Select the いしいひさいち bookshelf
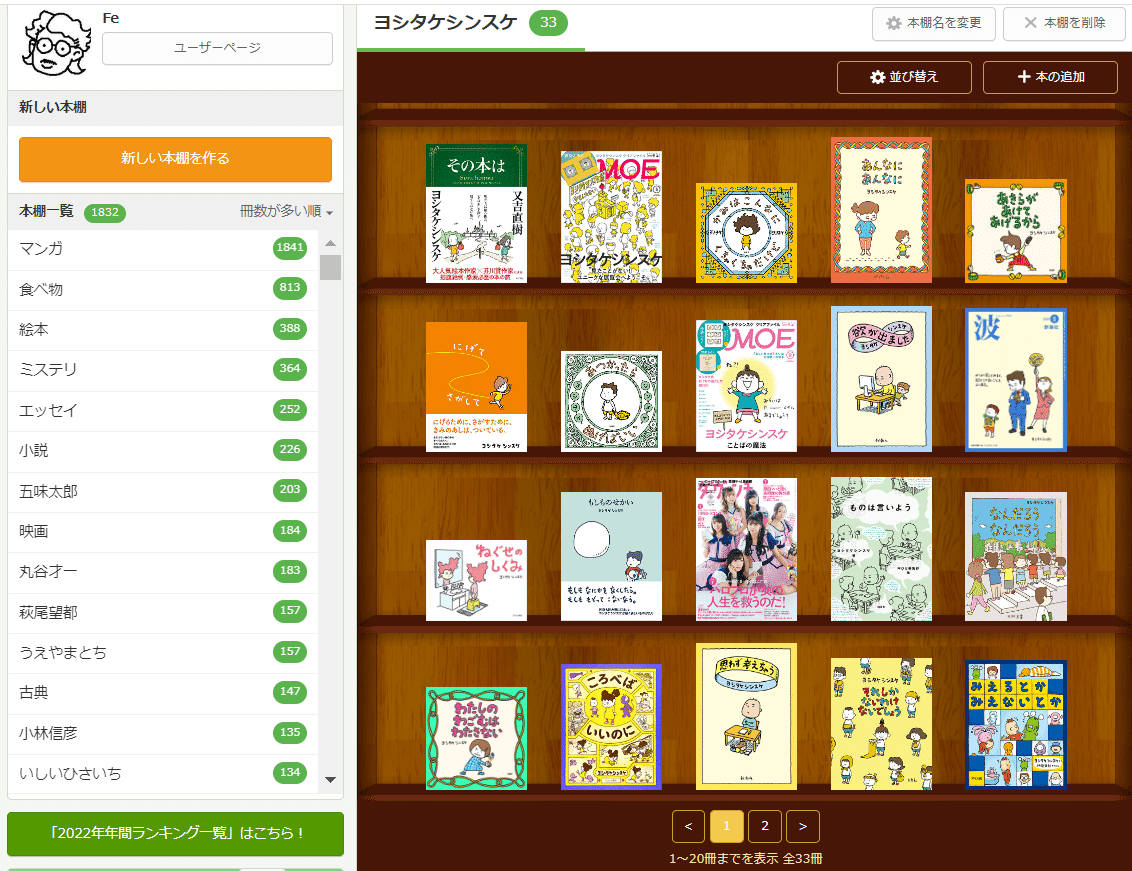This screenshot has width=1132, height=871. click(163, 774)
